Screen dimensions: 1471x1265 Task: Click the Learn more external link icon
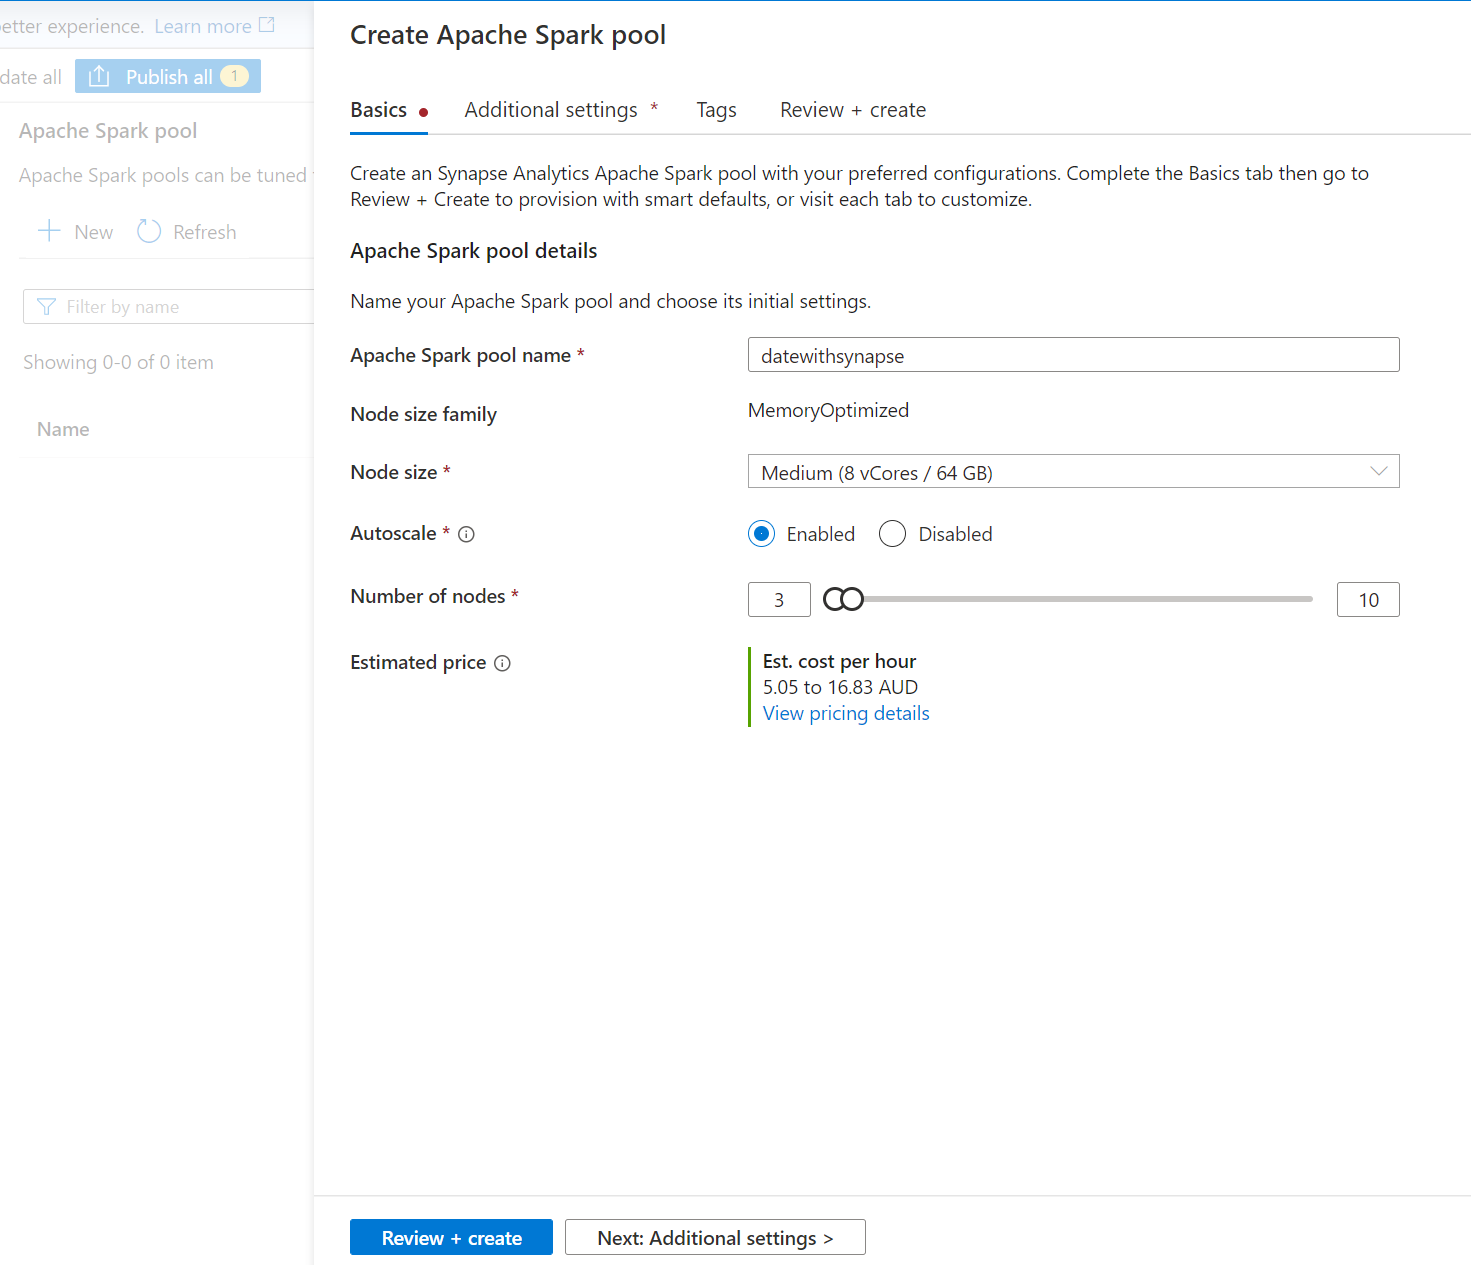tap(267, 25)
